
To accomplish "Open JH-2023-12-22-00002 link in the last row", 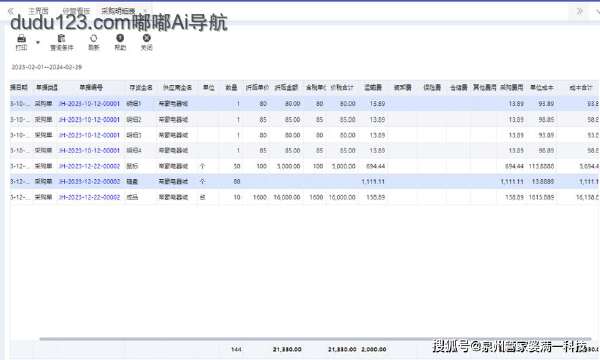I will (x=89, y=197).
